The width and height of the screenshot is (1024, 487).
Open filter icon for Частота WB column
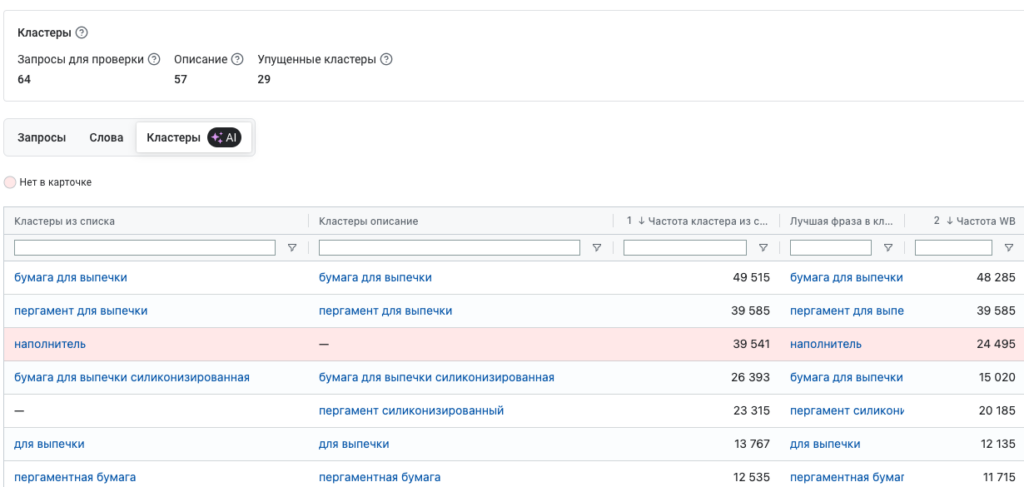(1008, 248)
